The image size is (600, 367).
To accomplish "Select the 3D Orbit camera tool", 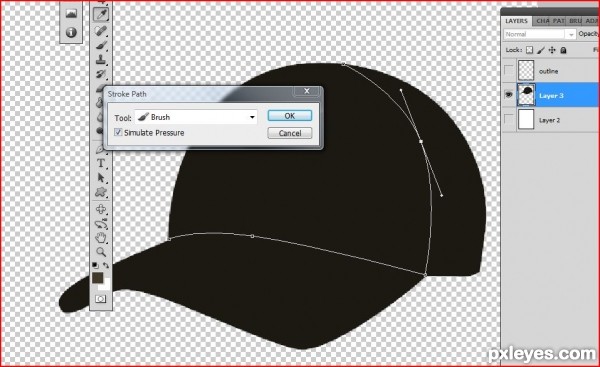I will point(101,224).
